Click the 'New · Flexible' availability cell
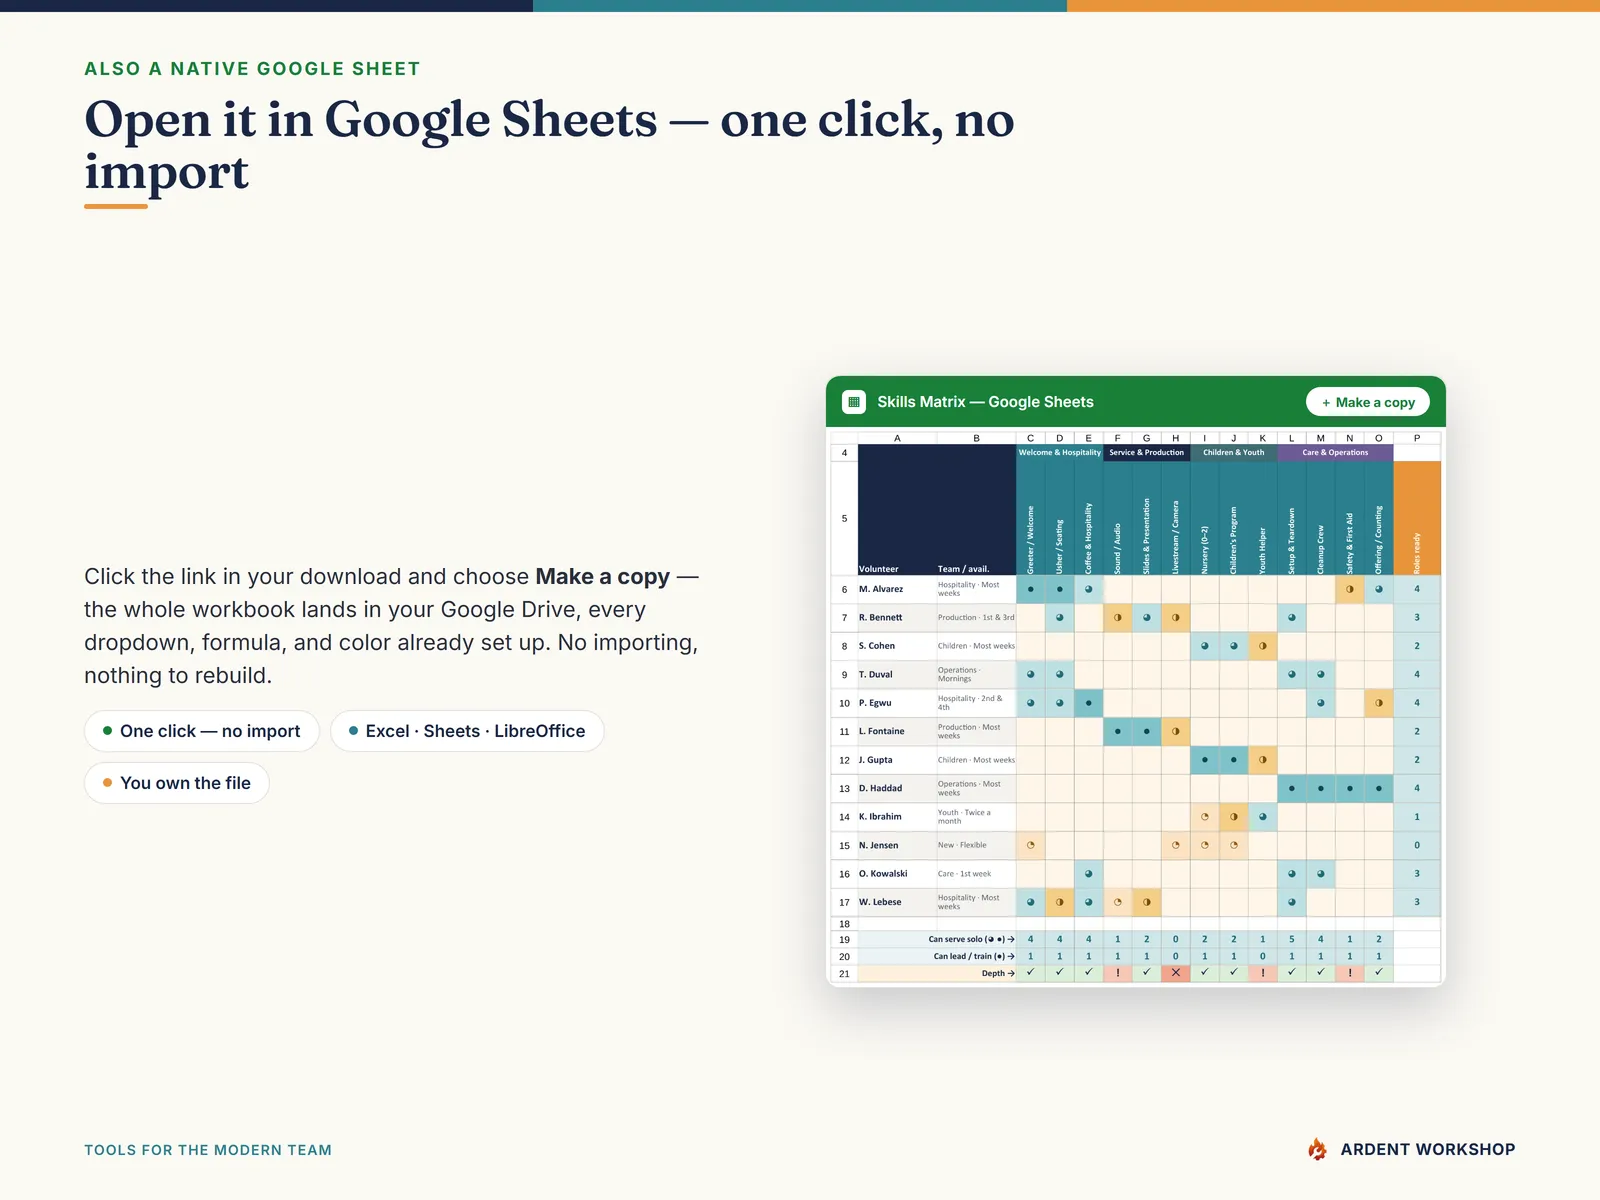This screenshot has height=1200, width=1600. 976,846
